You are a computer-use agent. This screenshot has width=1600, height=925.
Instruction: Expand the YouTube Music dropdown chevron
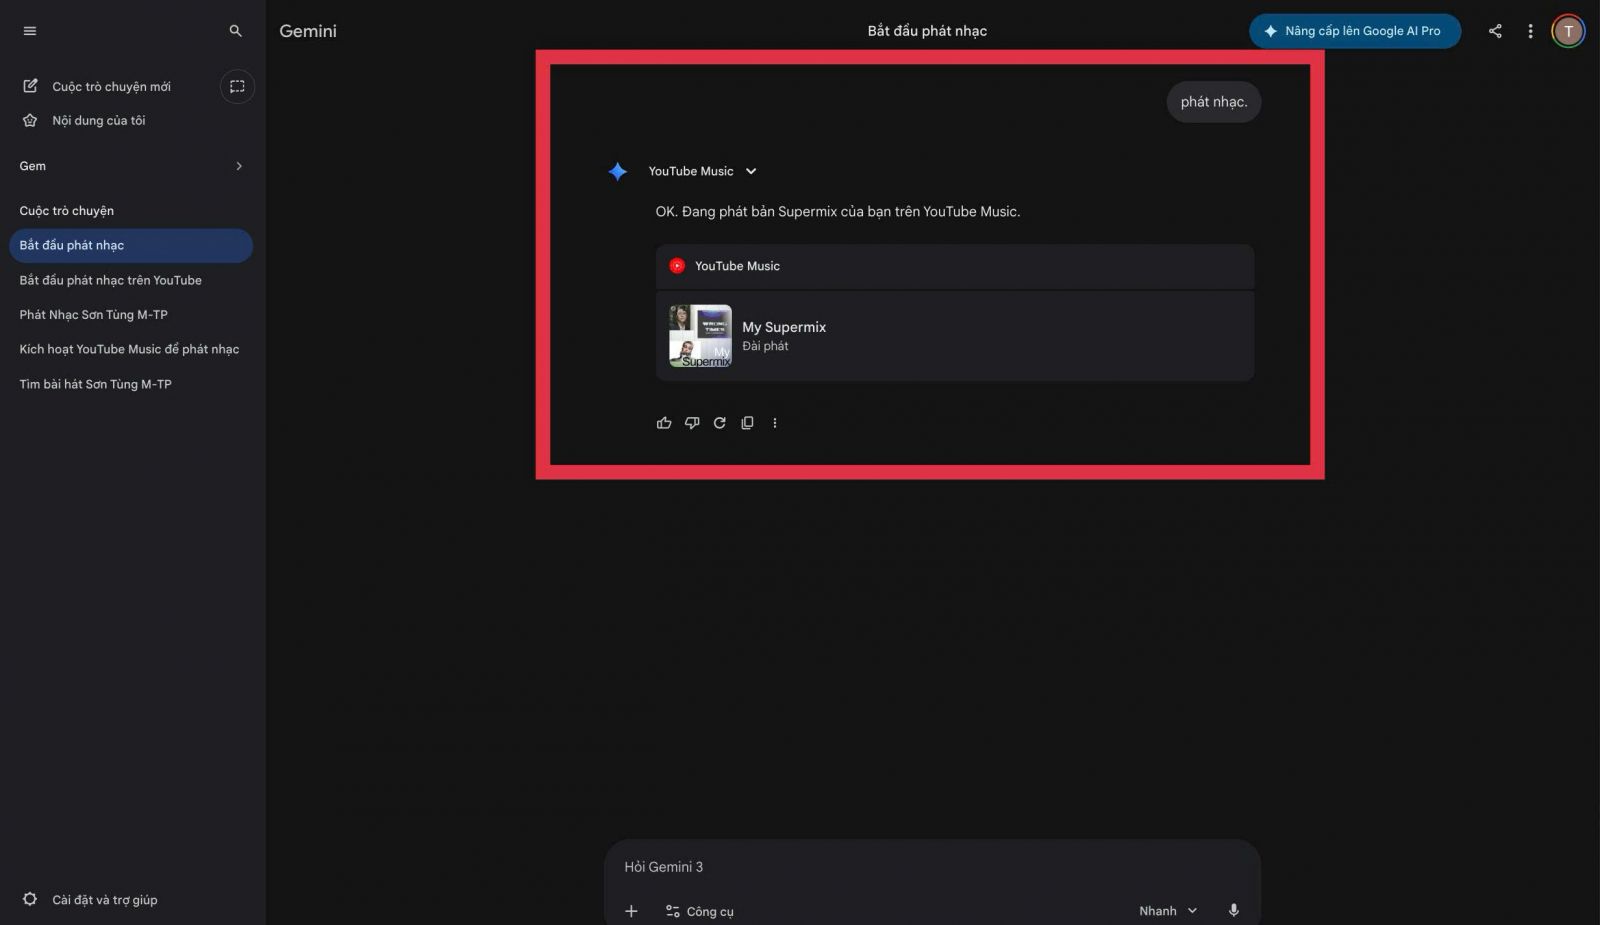751,171
